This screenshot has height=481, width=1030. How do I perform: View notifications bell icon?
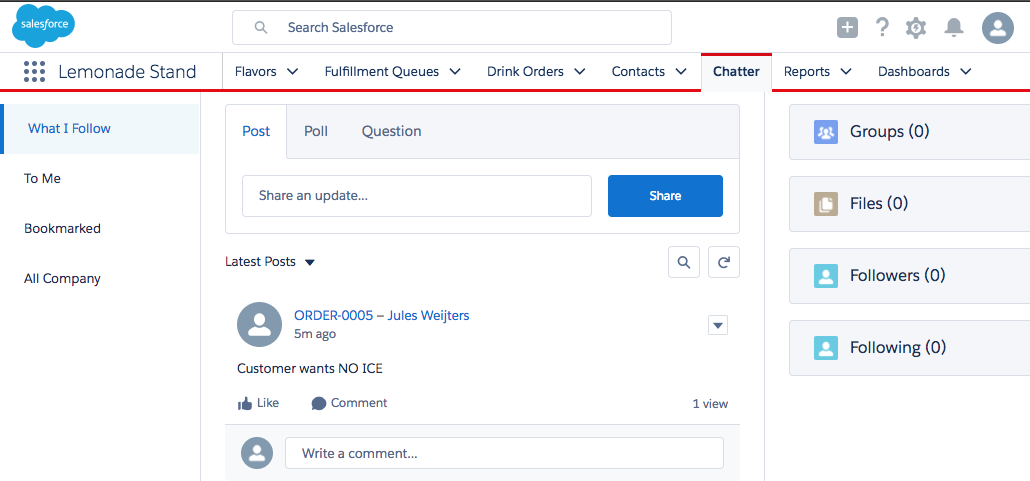954,28
